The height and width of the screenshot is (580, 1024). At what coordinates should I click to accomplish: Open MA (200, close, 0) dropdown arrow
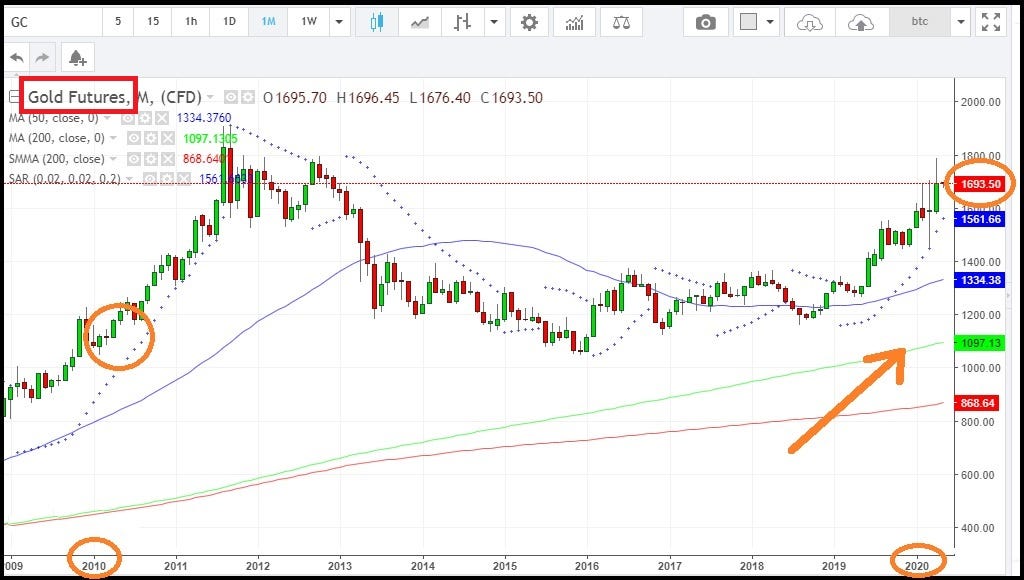[113, 138]
